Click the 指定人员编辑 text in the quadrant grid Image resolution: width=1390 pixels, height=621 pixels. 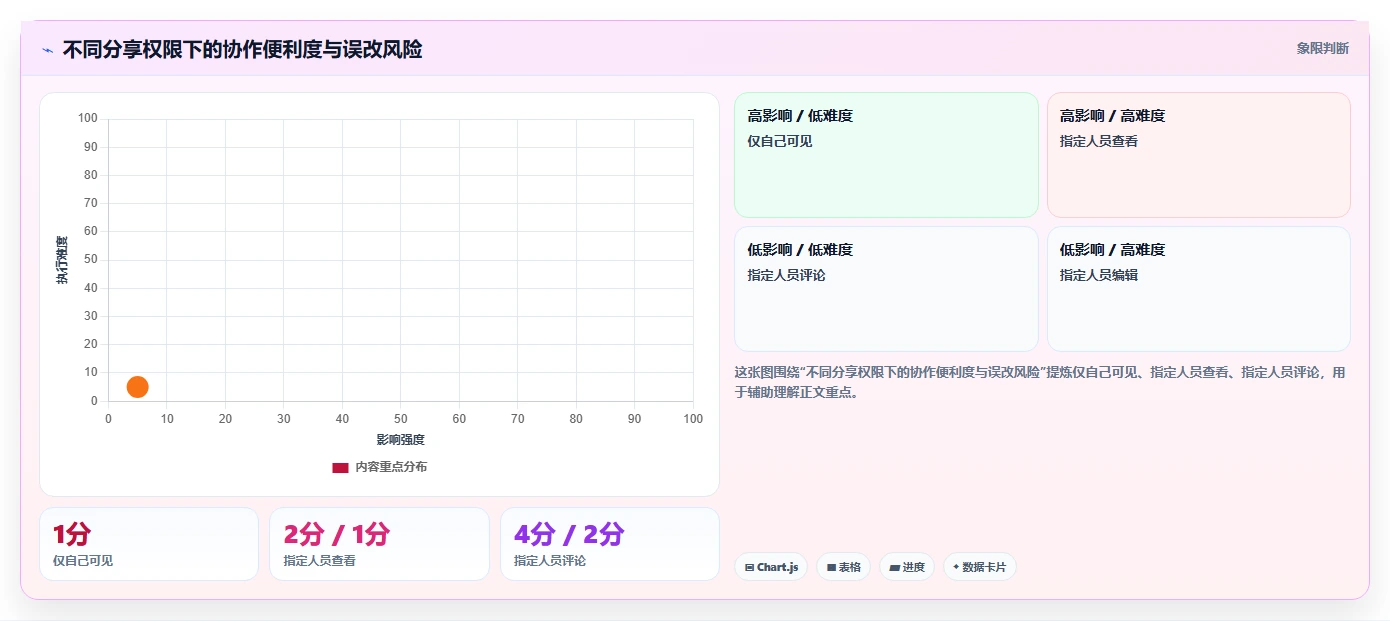point(1099,275)
